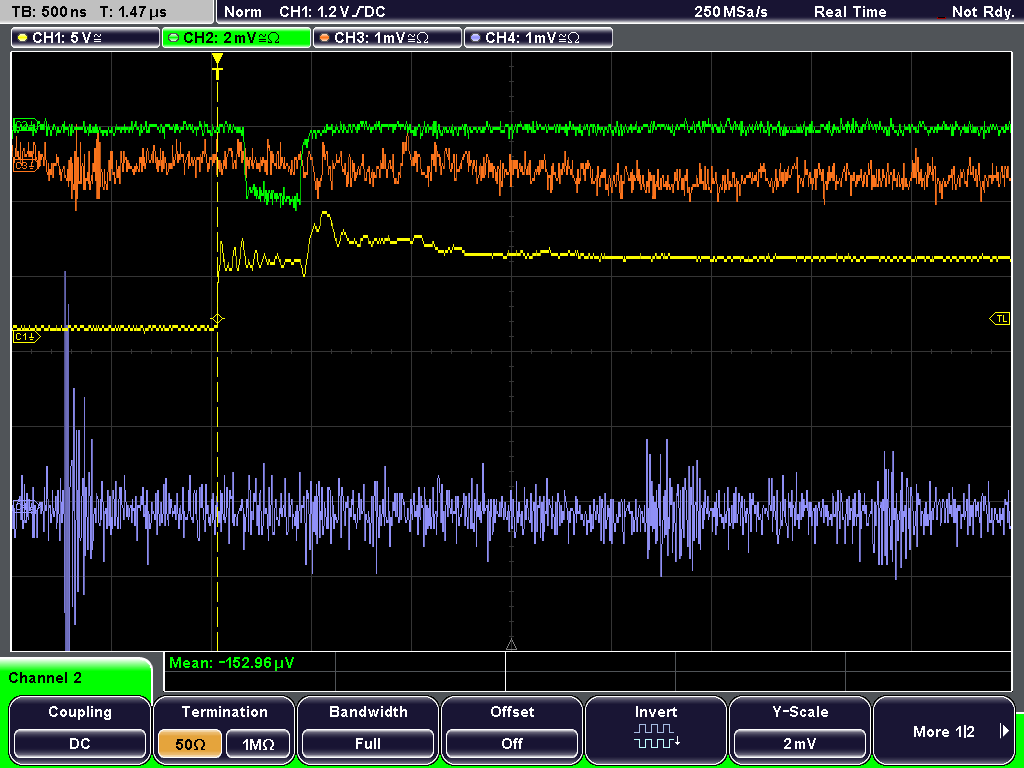
Task: Go to More 1|2 menu page
Action: pyautogui.click(x=944, y=730)
